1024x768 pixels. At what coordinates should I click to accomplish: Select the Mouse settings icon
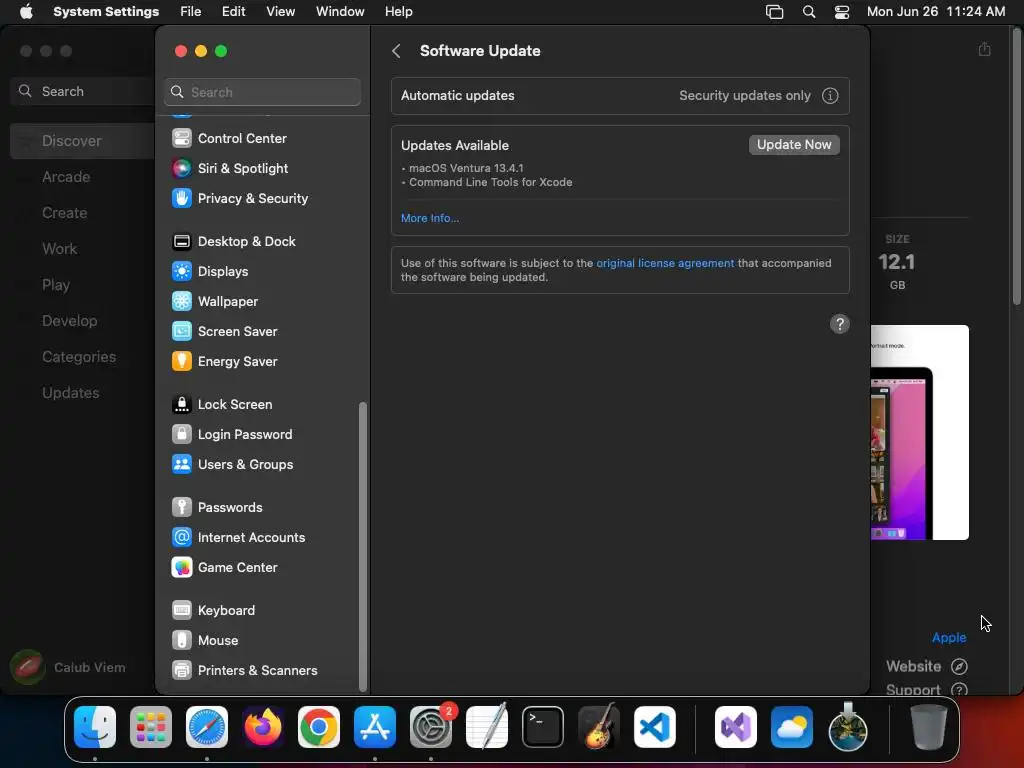click(182, 641)
